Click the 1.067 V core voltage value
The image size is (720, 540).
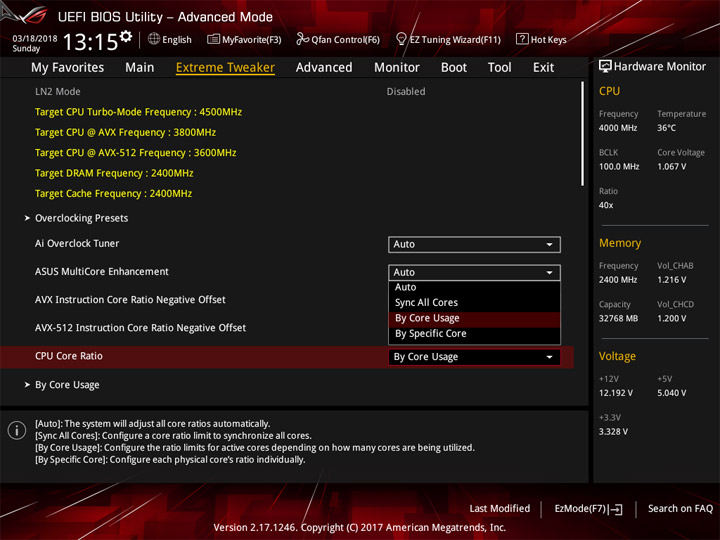671,167
